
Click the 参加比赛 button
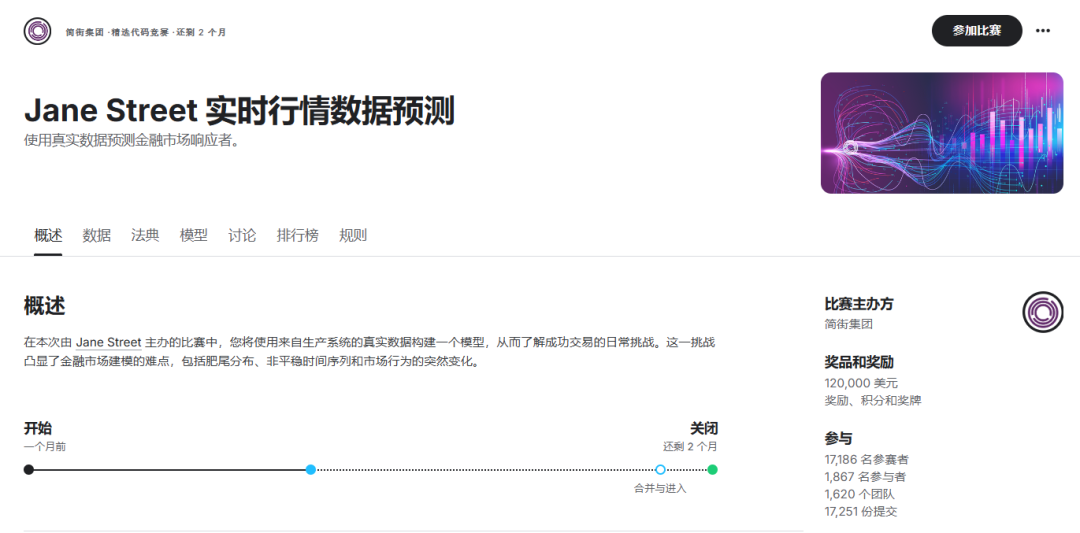coord(977,31)
